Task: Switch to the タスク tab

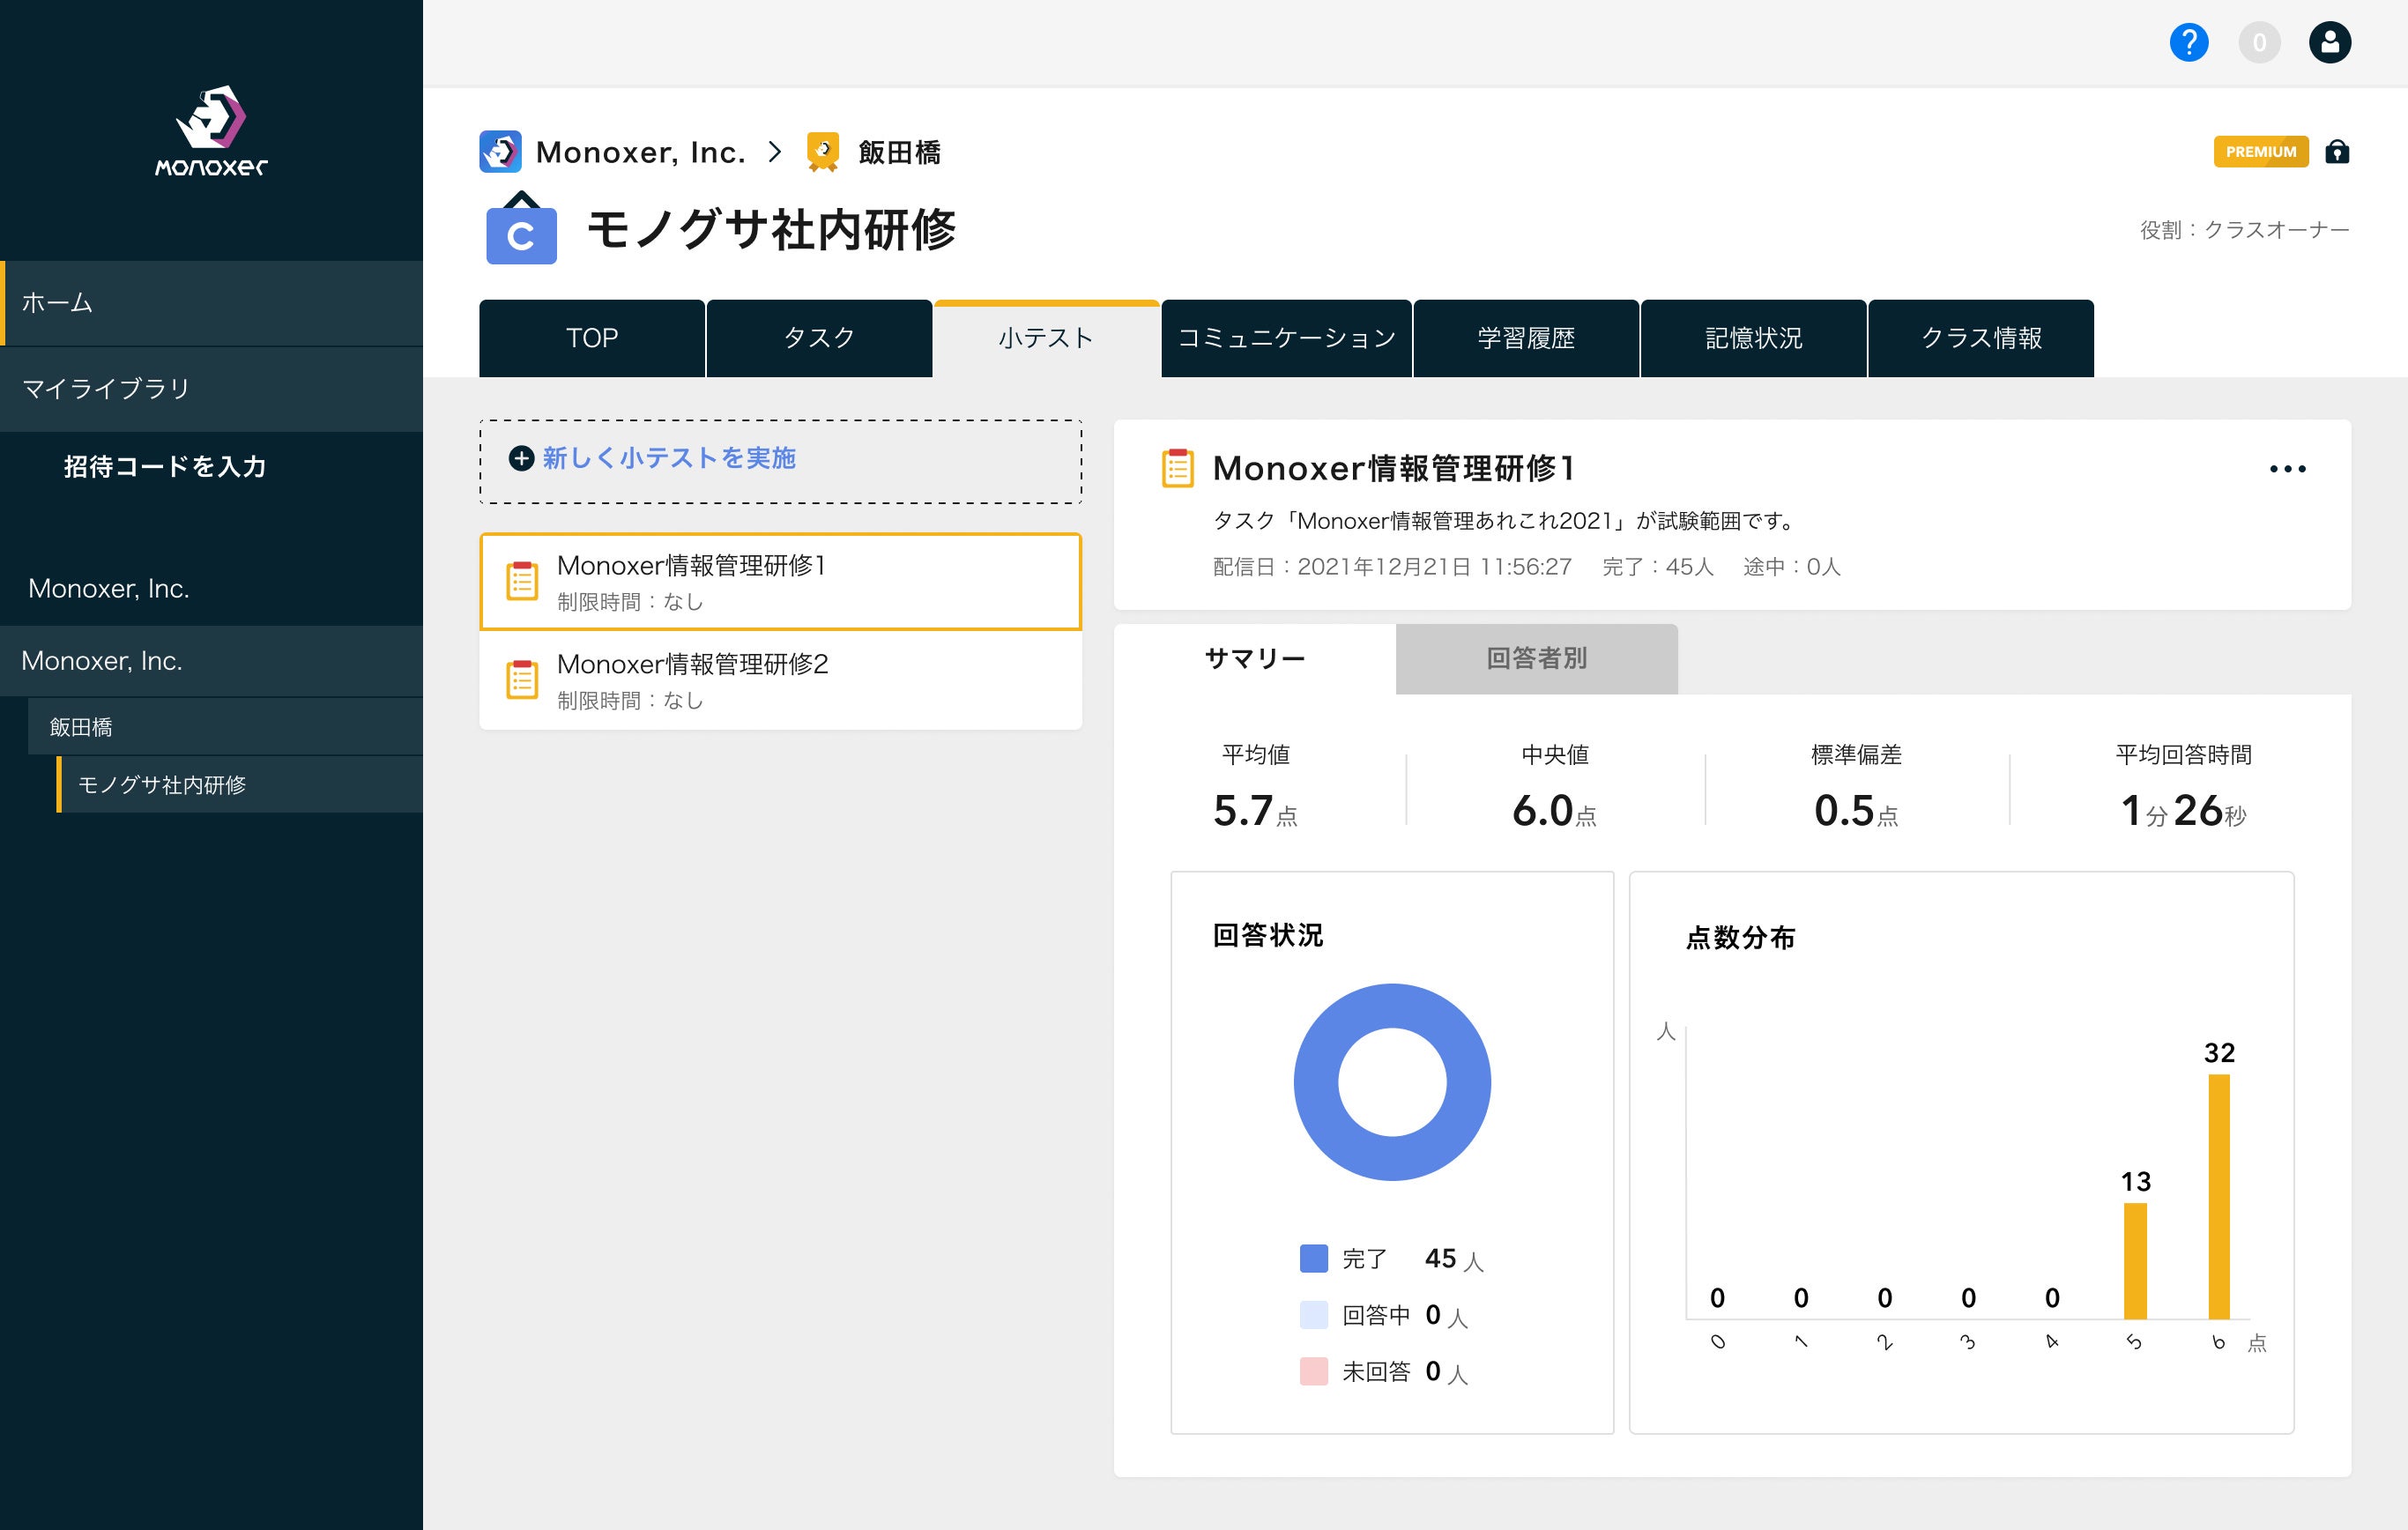Action: click(x=819, y=338)
